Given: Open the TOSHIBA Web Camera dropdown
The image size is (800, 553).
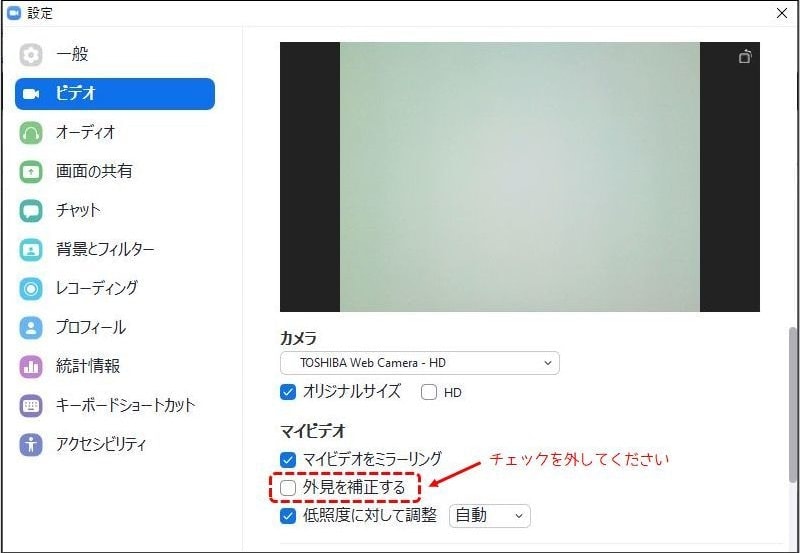Looking at the screenshot, I should coord(419,362).
